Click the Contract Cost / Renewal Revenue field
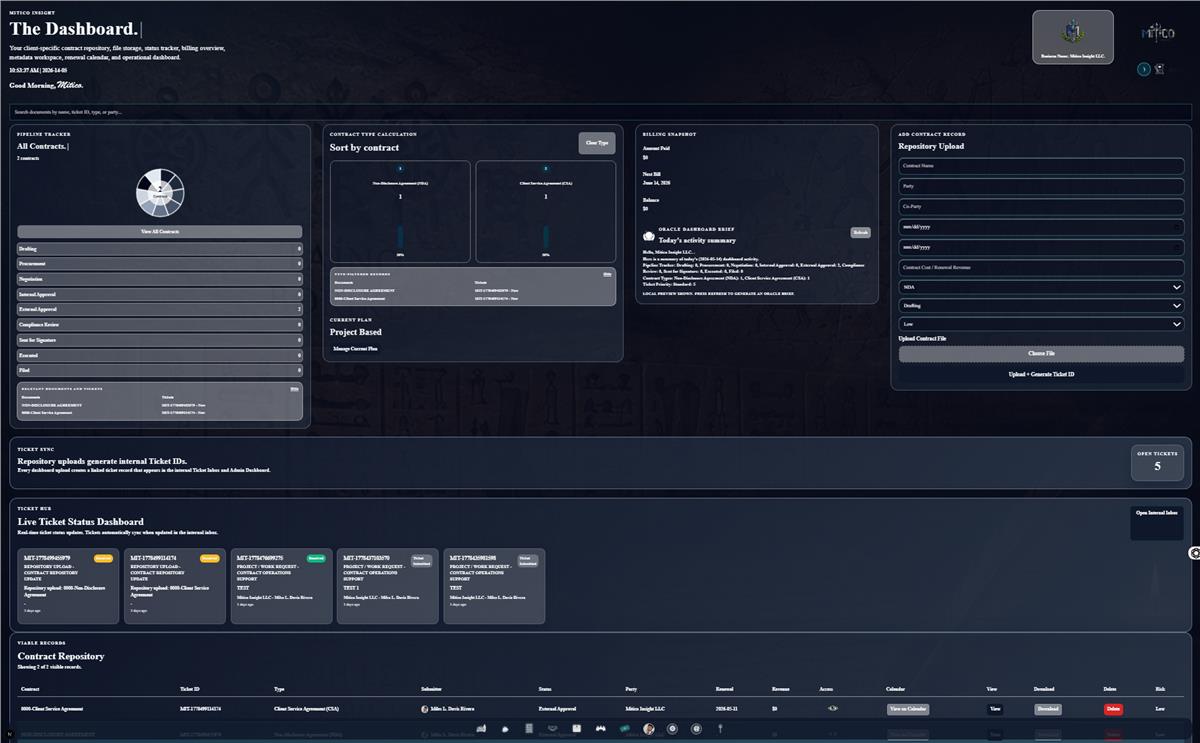Screen dimensions: 1200x743 pyautogui.click(x=1041, y=267)
